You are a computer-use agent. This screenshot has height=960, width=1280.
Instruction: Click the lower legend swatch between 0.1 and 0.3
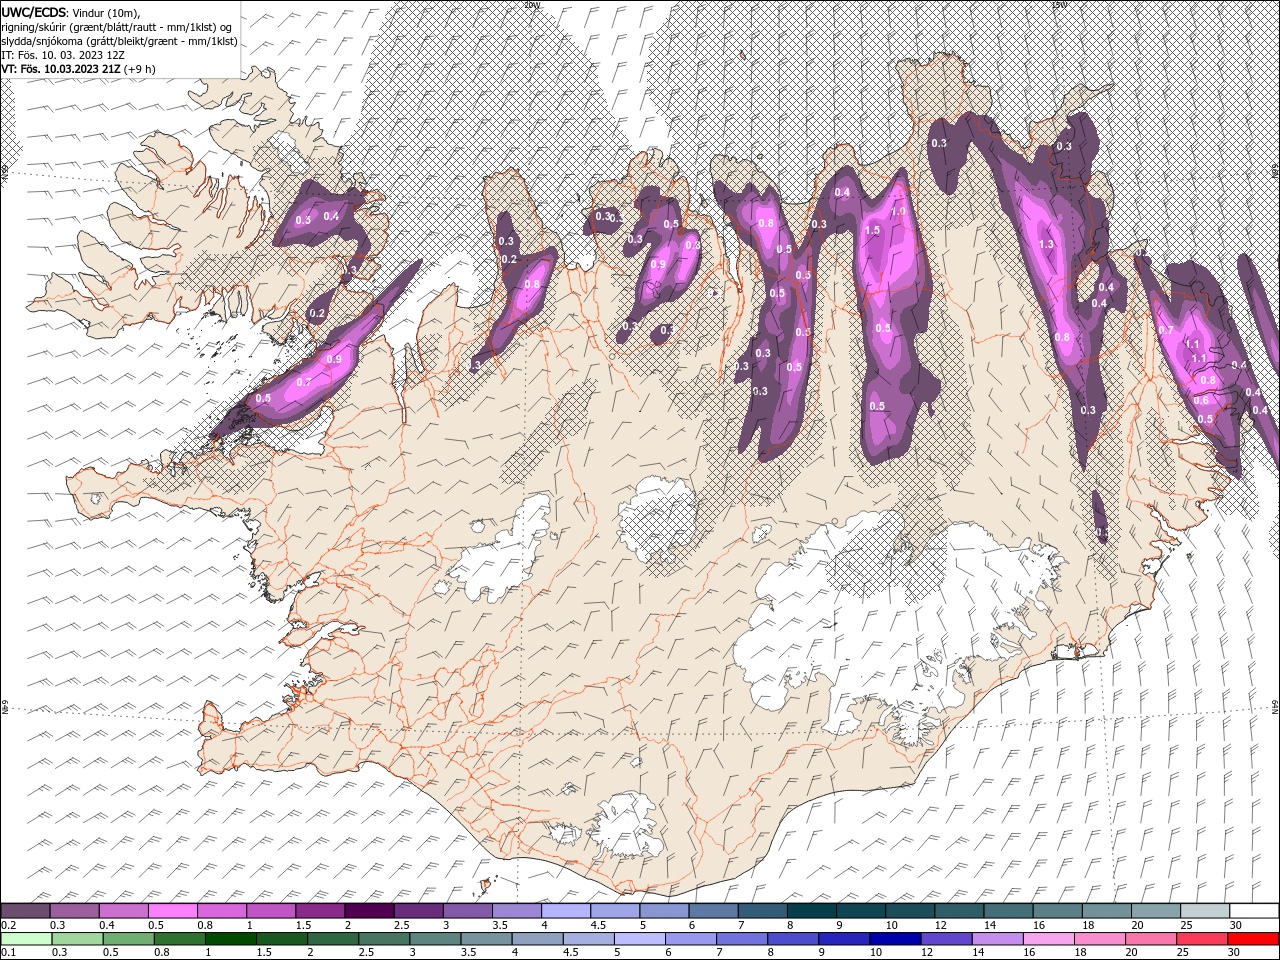coord(26,939)
